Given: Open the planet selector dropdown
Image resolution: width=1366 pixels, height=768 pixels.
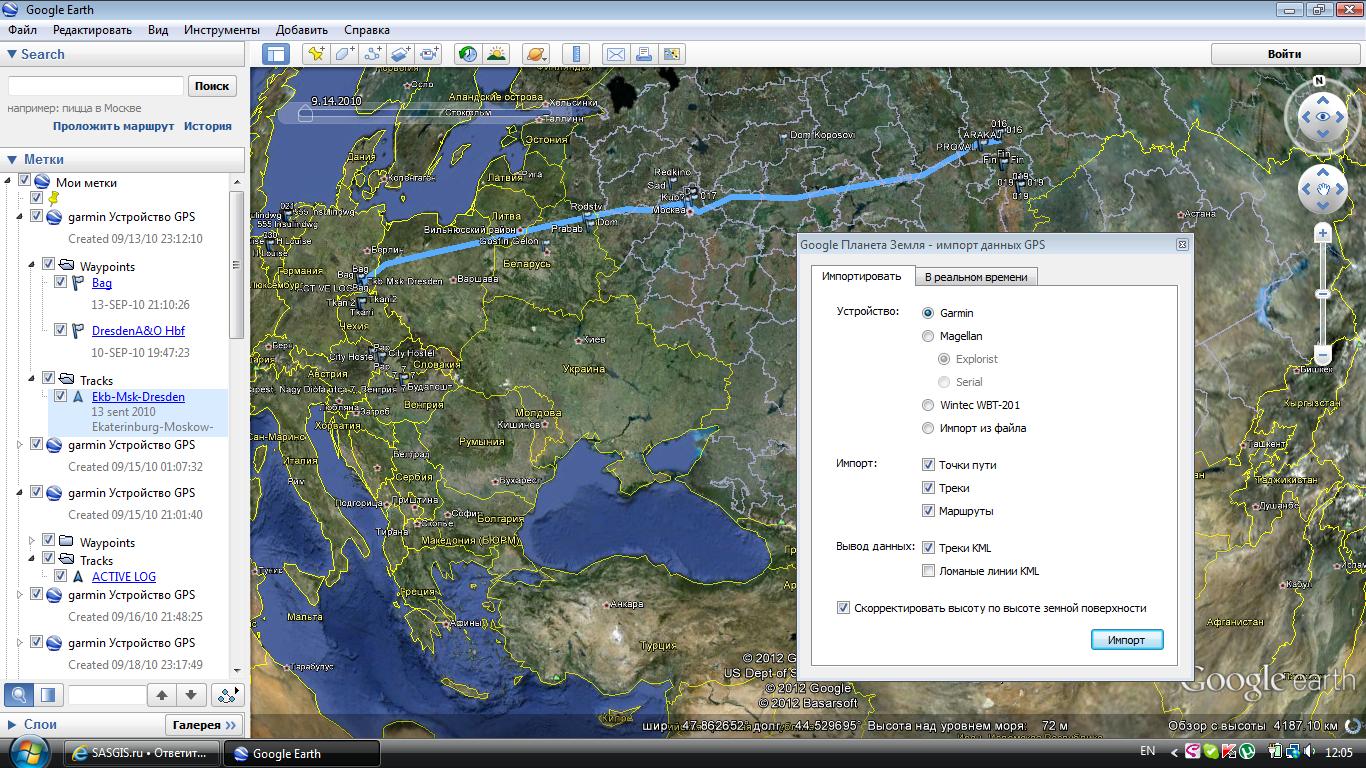Looking at the screenshot, I should click(536, 54).
